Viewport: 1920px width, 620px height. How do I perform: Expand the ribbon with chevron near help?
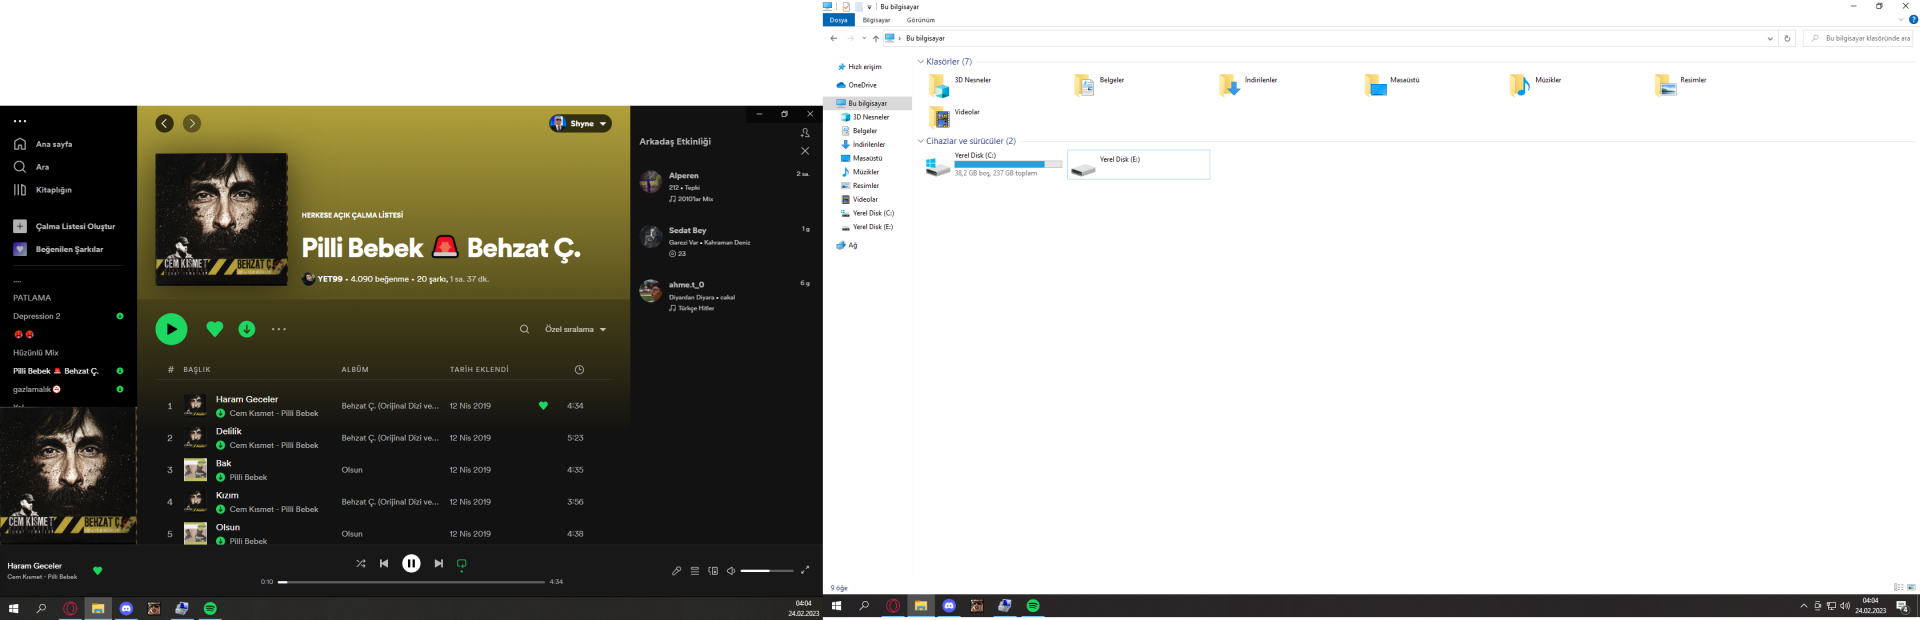[1901, 20]
